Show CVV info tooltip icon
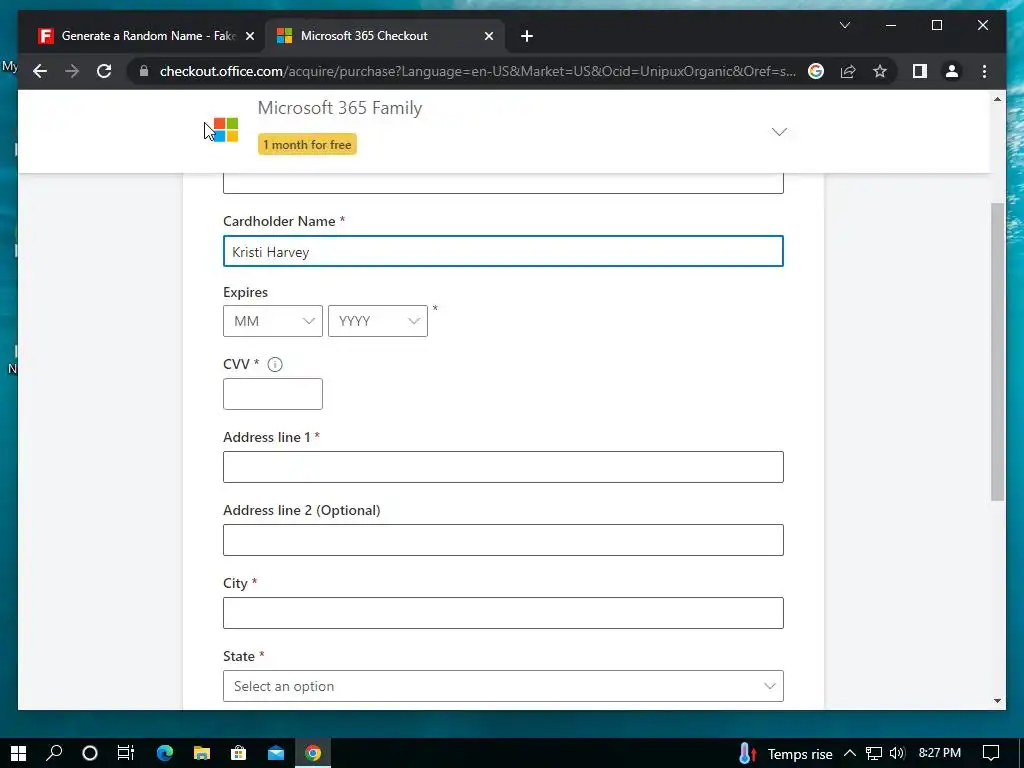The height and width of the screenshot is (768, 1024). coord(275,364)
